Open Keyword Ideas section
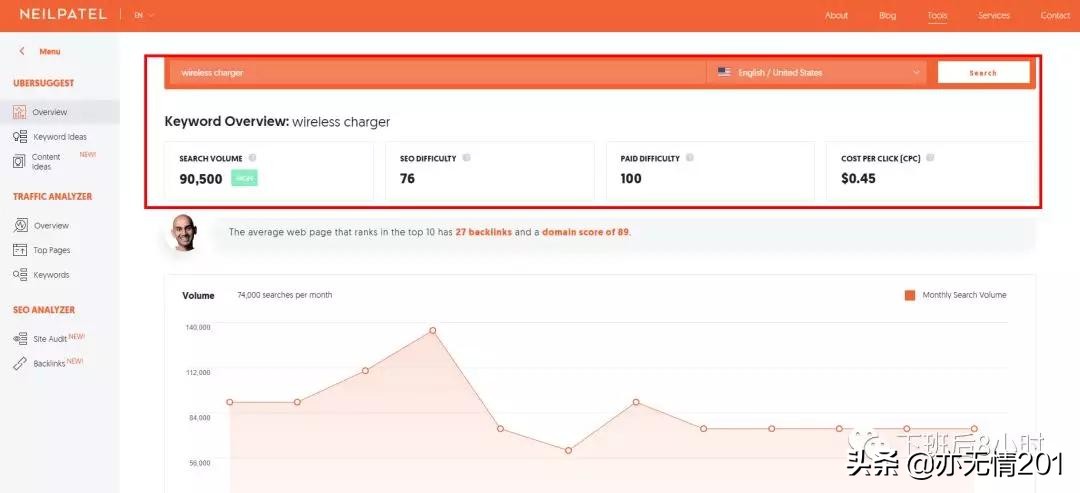The image size is (1080, 493). 60,137
